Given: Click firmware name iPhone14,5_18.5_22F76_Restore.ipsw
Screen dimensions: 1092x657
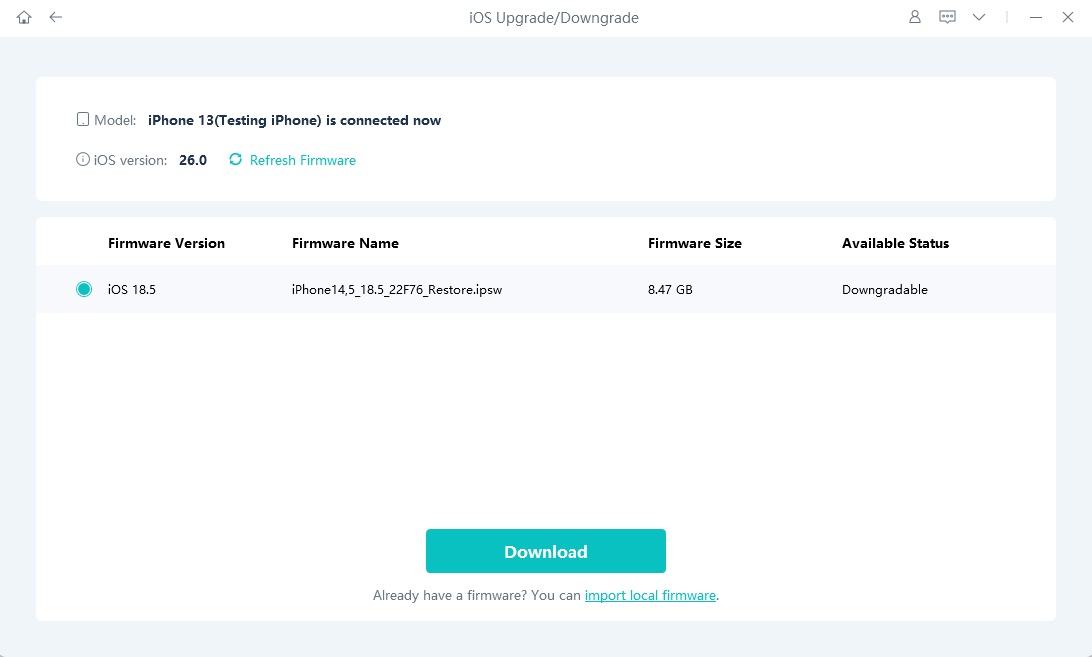Looking at the screenshot, I should (397, 290).
